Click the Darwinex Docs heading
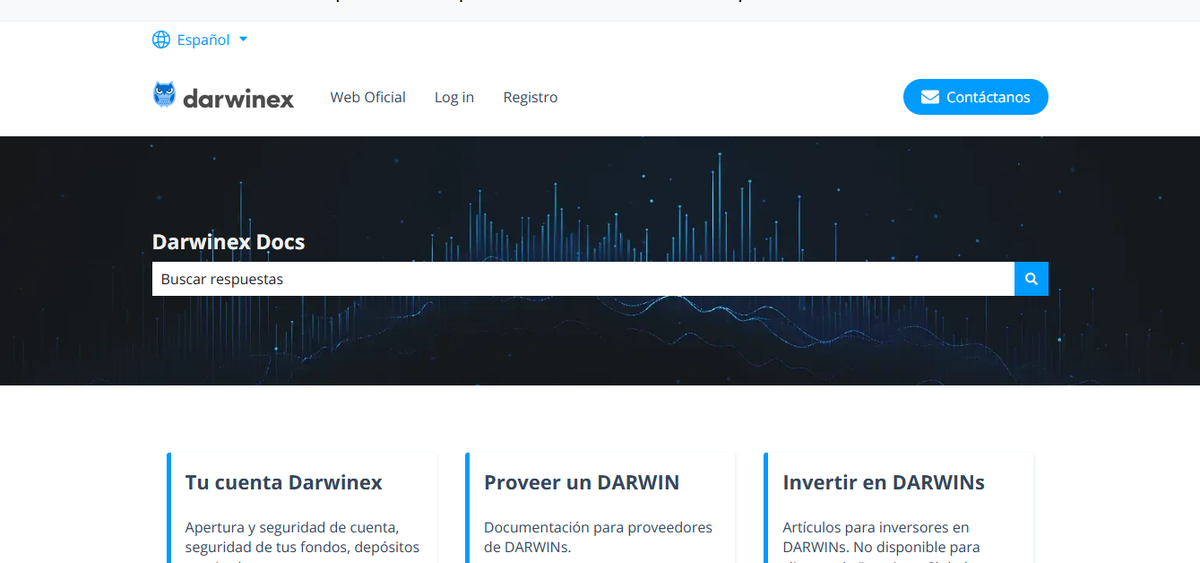 point(228,242)
